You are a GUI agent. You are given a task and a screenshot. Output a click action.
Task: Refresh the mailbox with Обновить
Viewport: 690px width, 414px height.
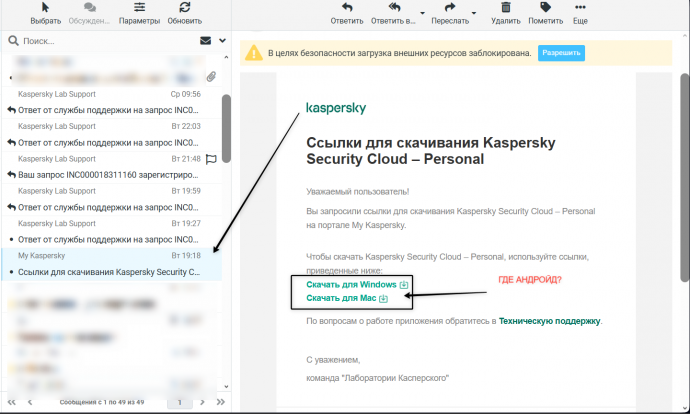185,13
